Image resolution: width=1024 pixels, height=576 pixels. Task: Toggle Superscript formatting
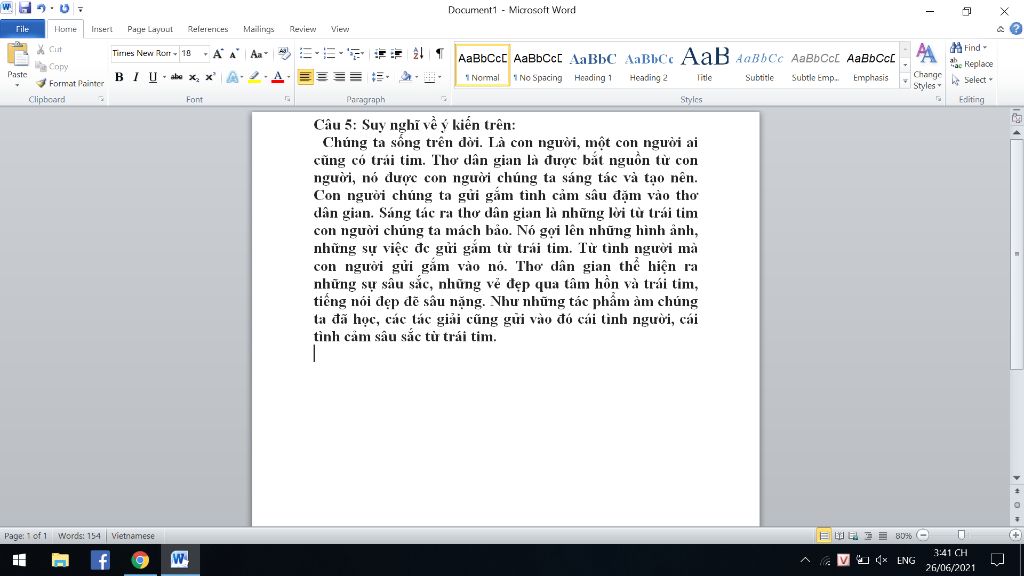(210, 77)
